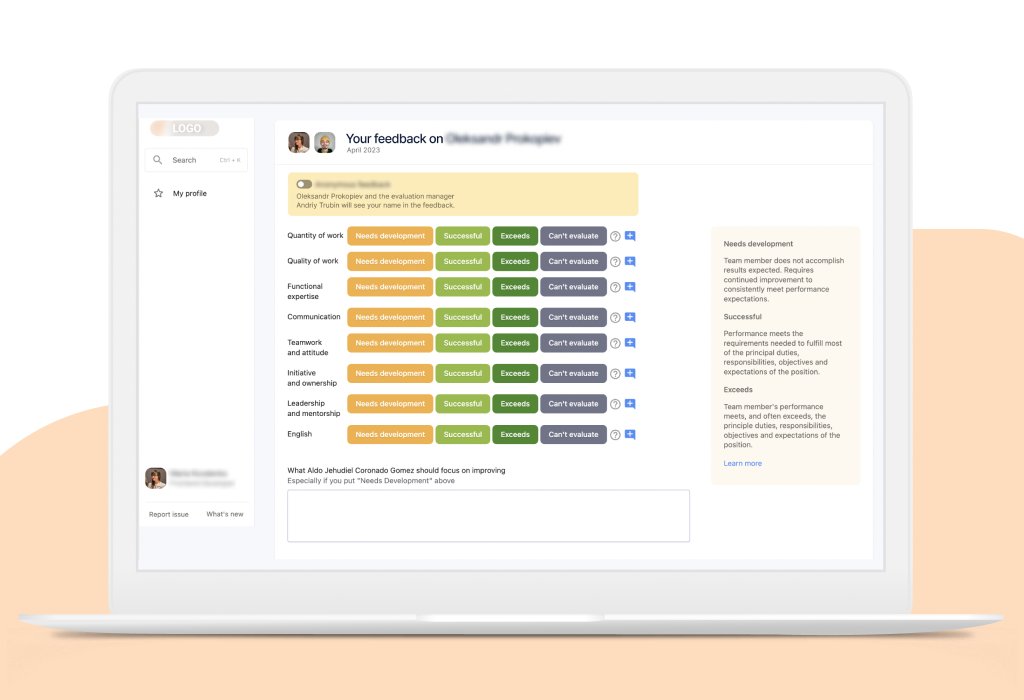
Task: Rate Leadership and mentorship as Exceeds
Action: point(515,404)
